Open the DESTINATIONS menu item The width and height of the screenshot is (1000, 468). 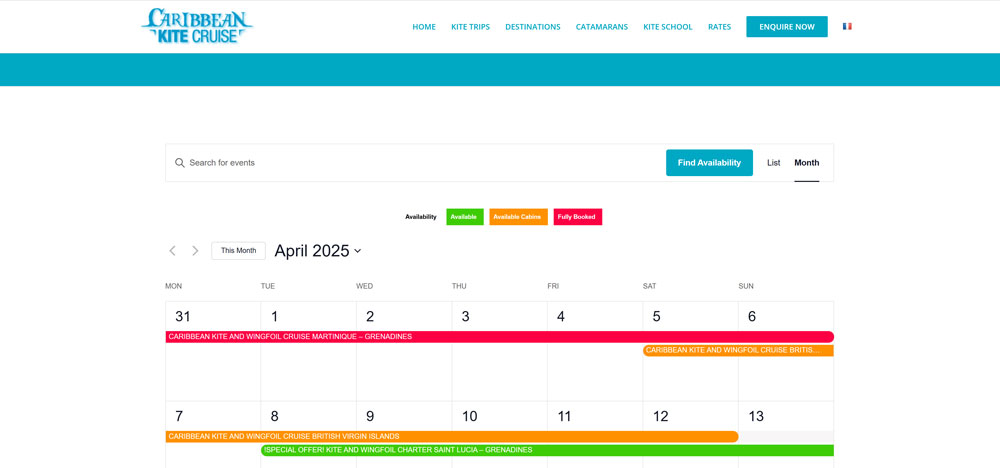pos(533,27)
